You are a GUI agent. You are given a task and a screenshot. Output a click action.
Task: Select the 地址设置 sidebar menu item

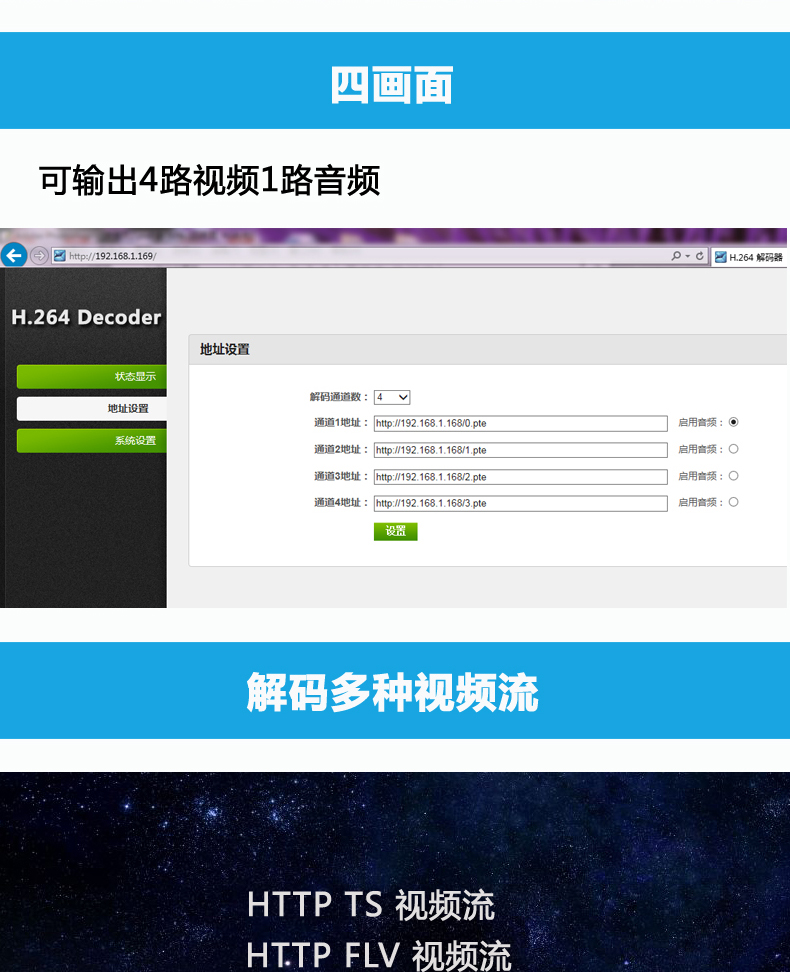coord(91,408)
